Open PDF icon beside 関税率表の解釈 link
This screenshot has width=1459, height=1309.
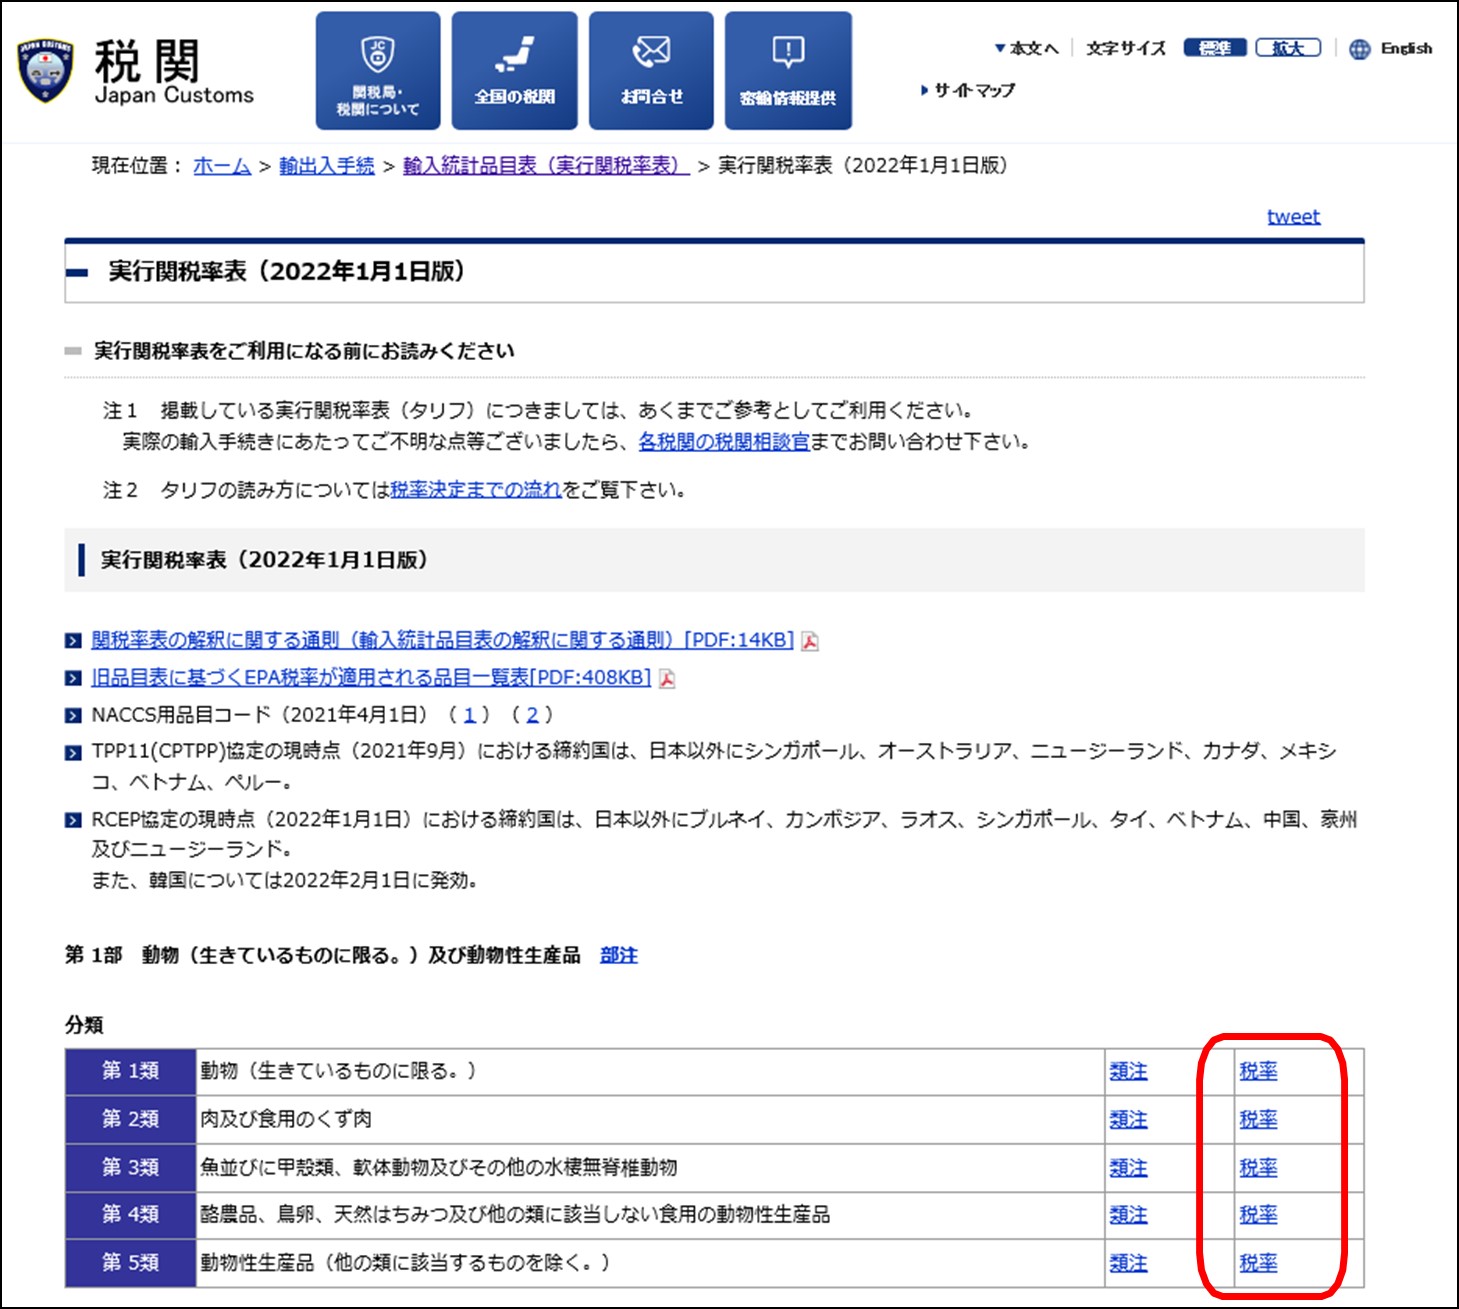coord(810,641)
